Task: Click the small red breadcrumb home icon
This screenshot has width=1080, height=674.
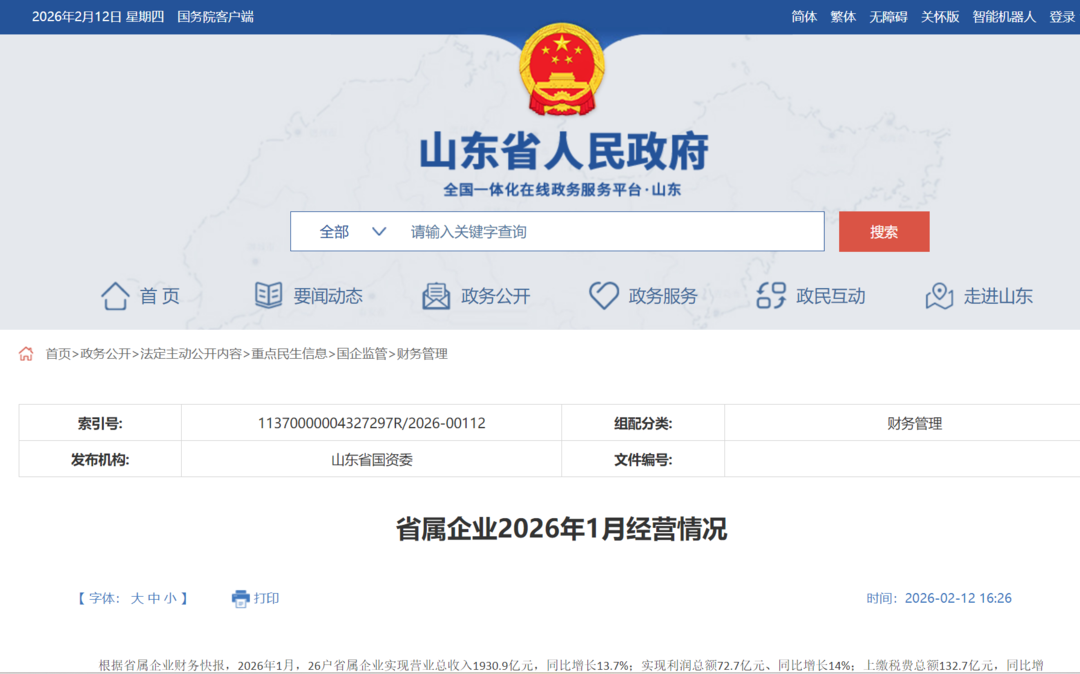Action: [26, 354]
